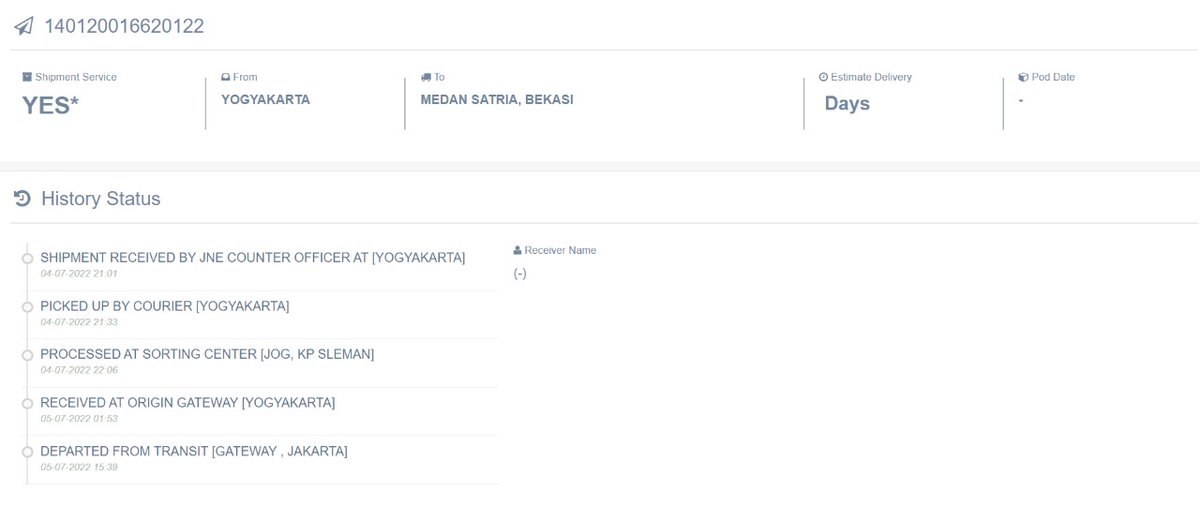Image resolution: width=1200 pixels, height=505 pixels.
Task: Click the Shipment Service label
Action: [76, 77]
